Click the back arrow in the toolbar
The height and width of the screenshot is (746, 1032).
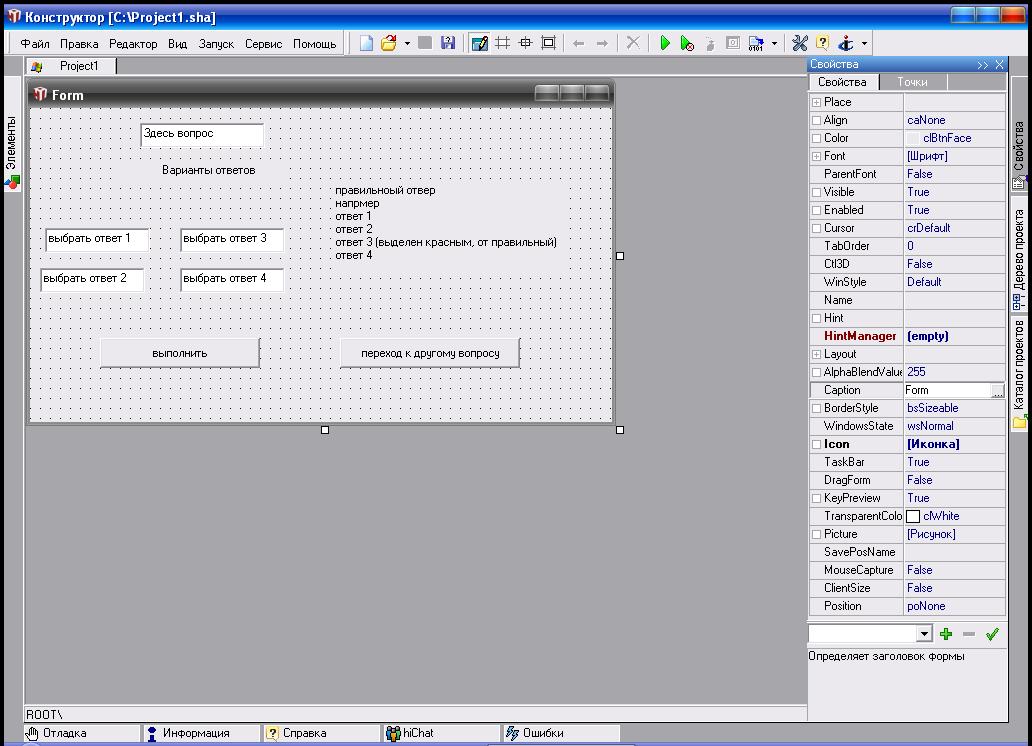point(579,43)
